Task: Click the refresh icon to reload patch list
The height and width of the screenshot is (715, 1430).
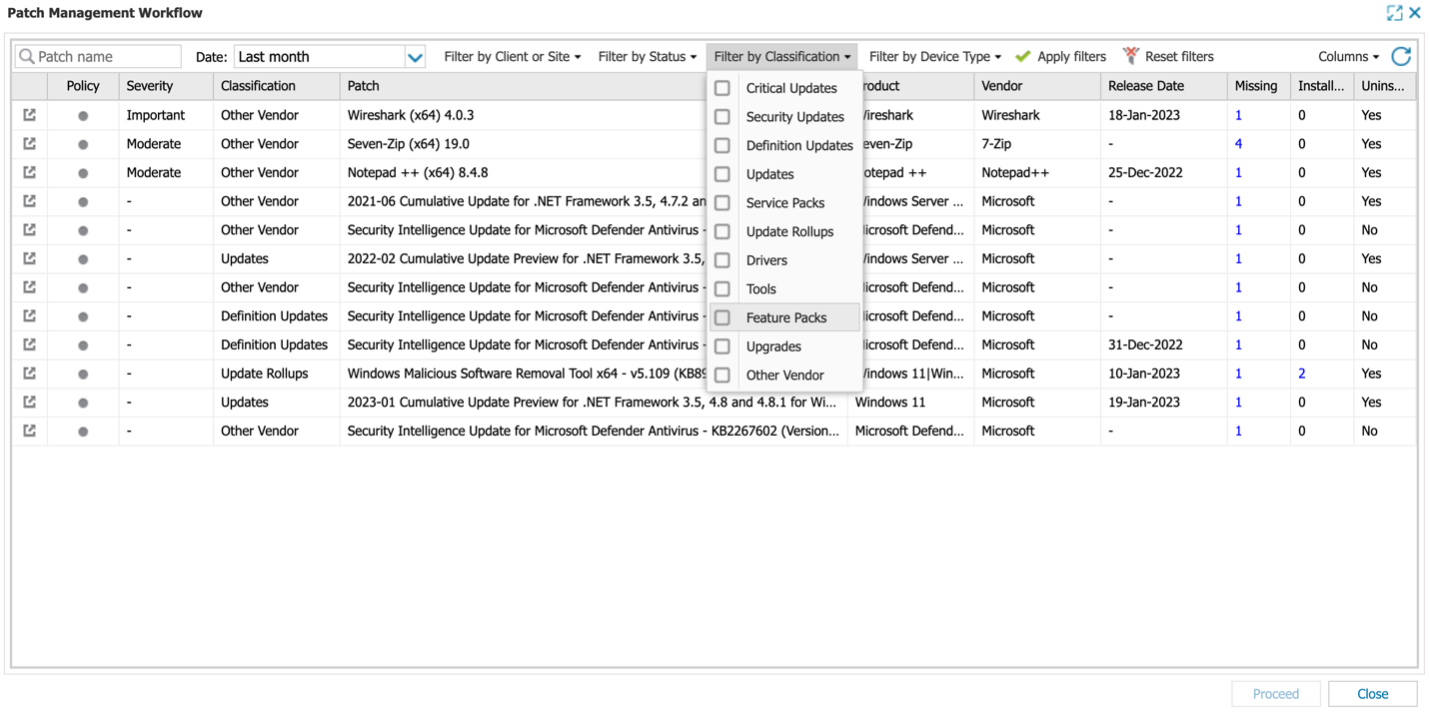Action: point(1400,56)
